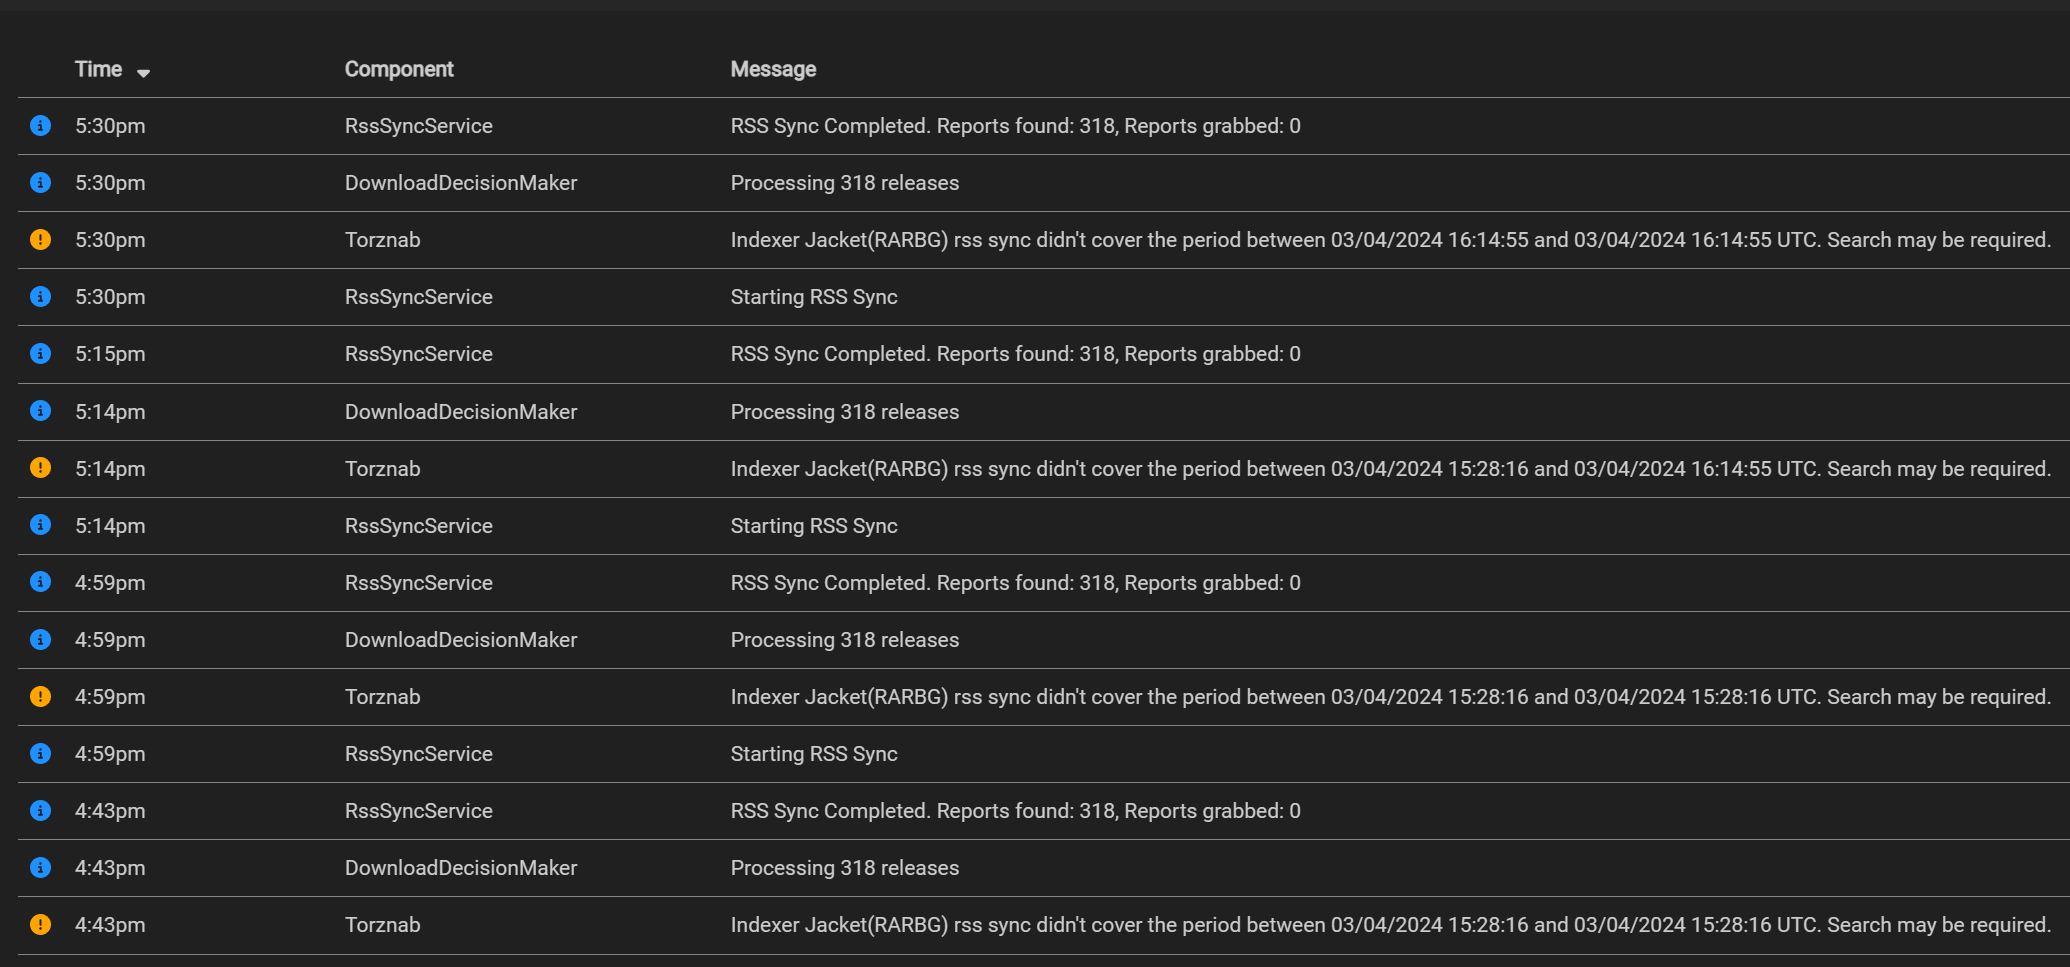2070x967 pixels.
Task: Click the info icon on the 5:14pm Starting RSS Sync row
Action: (x=40, y=525)
